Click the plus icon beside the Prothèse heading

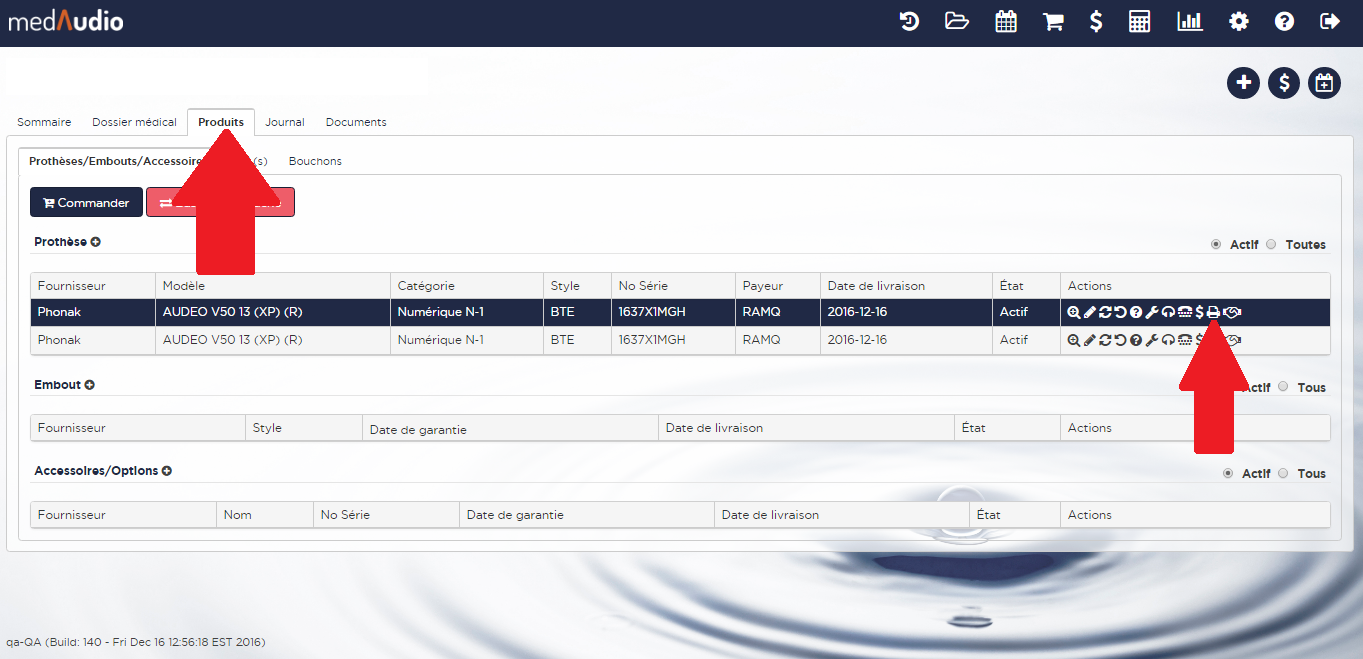point(96,242)
